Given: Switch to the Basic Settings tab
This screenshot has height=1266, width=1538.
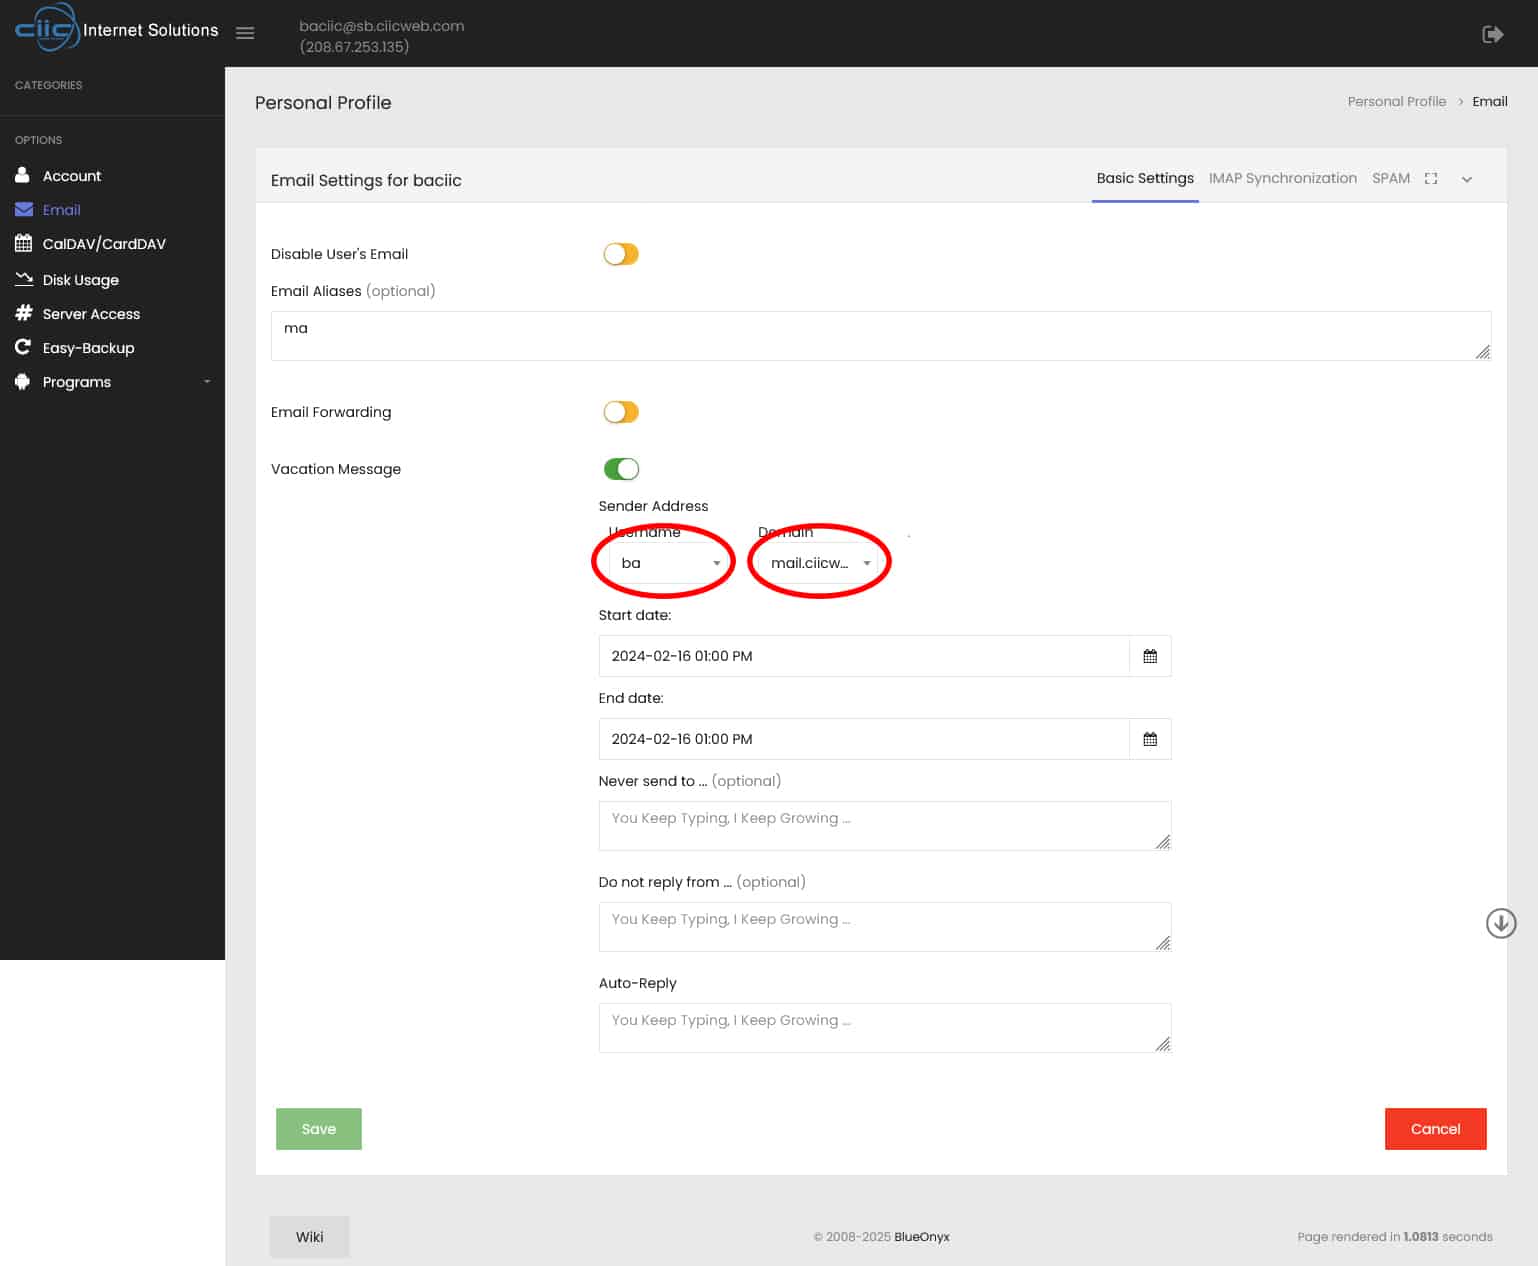Looking at the screenshot, I should [1145, 178].
